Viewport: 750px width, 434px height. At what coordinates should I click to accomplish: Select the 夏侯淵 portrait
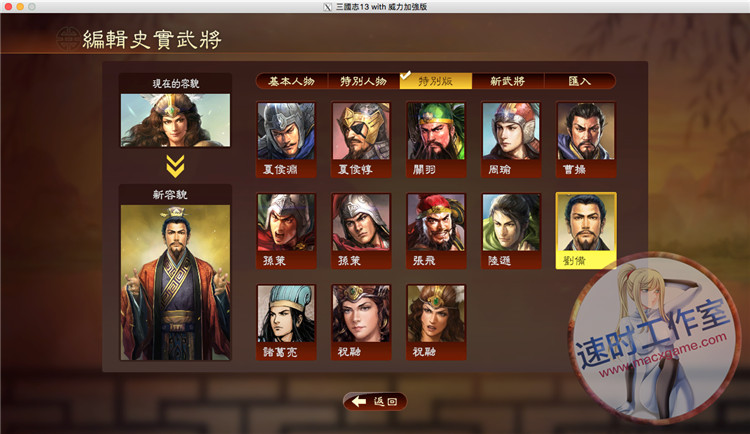[286, 139]
